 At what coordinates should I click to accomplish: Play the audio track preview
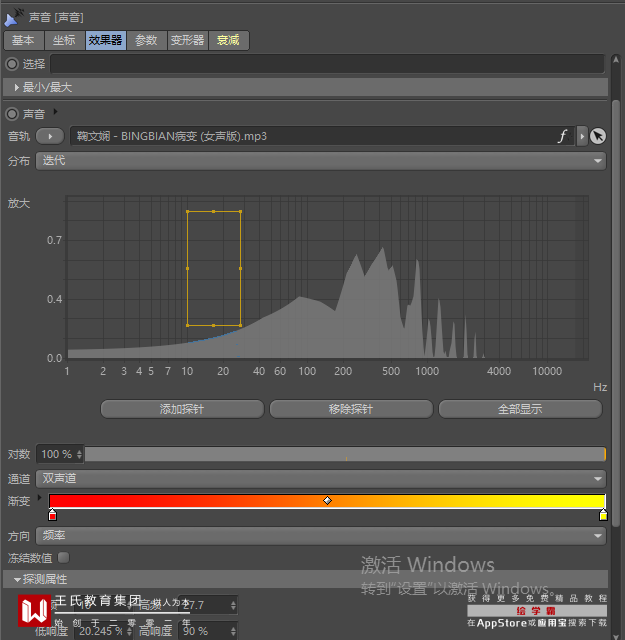click(50, 136)
